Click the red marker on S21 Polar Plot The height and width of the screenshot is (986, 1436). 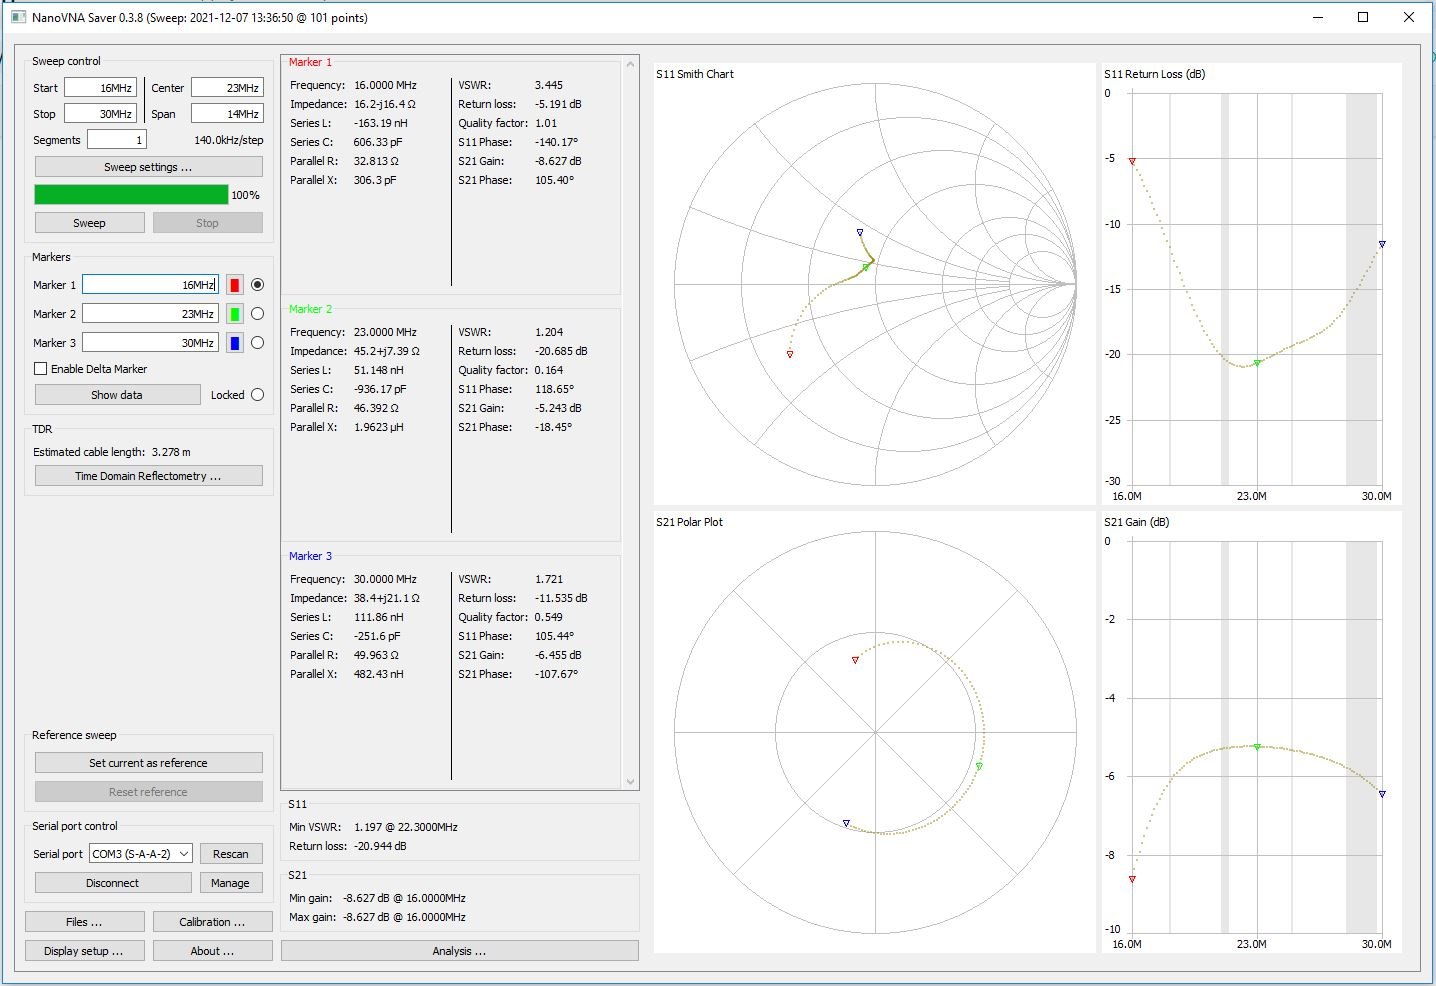pos(855,660)
